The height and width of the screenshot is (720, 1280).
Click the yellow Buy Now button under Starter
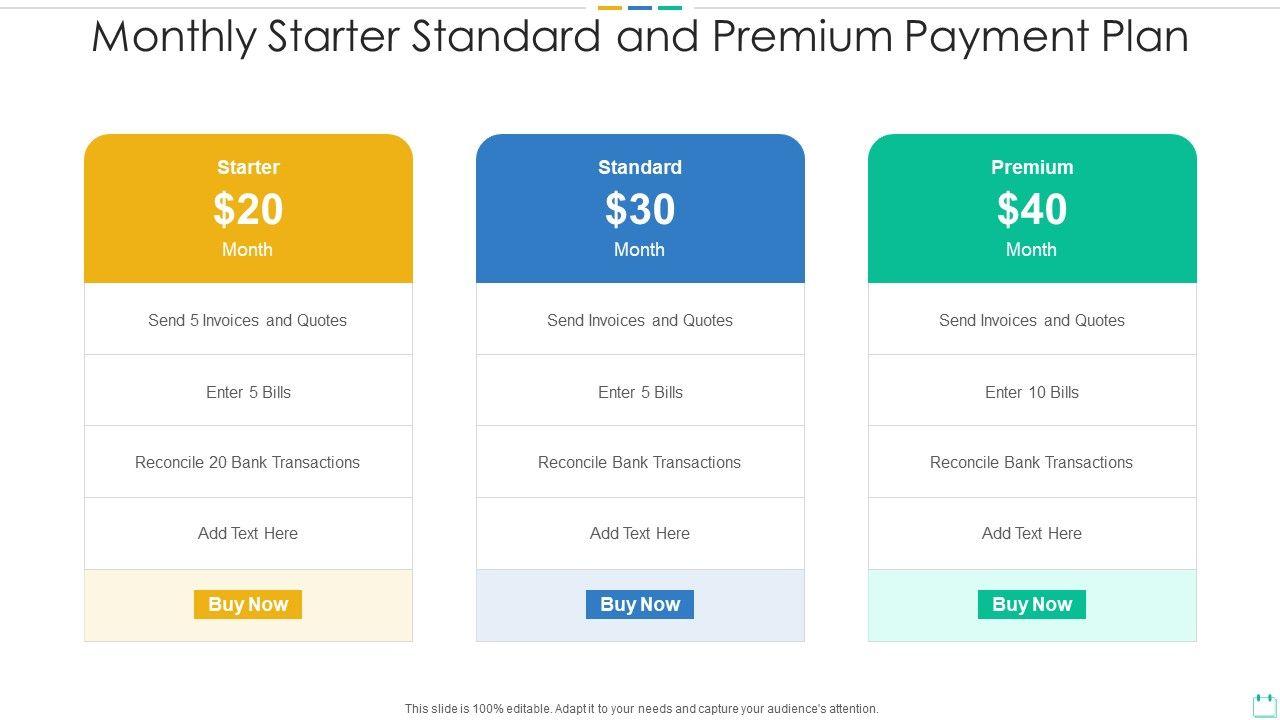click(x=248, y=605)
